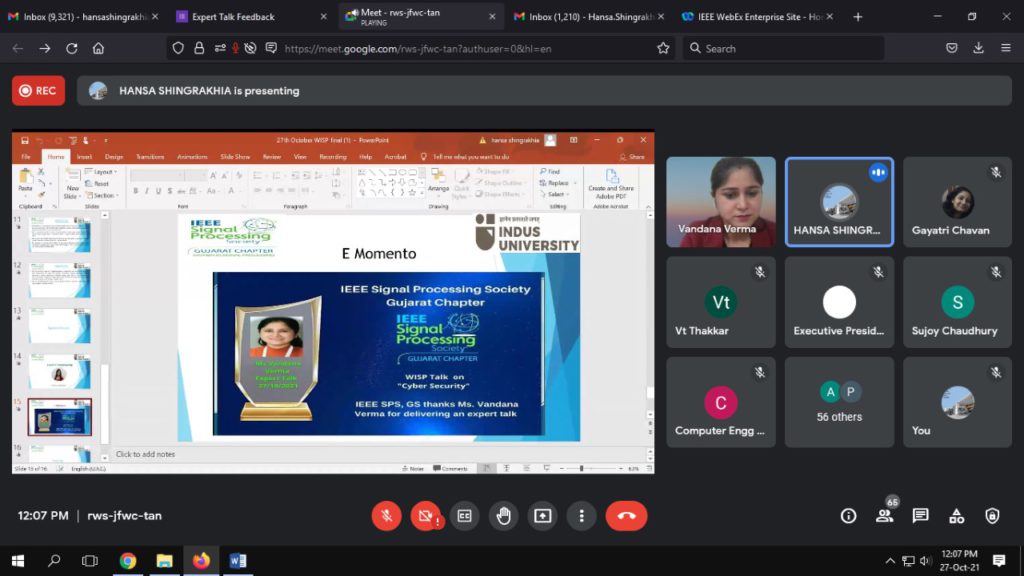The width and height of the screenshot is (1024, 576).
Task: Toggle closed captions button
Action: pos(464,516)
